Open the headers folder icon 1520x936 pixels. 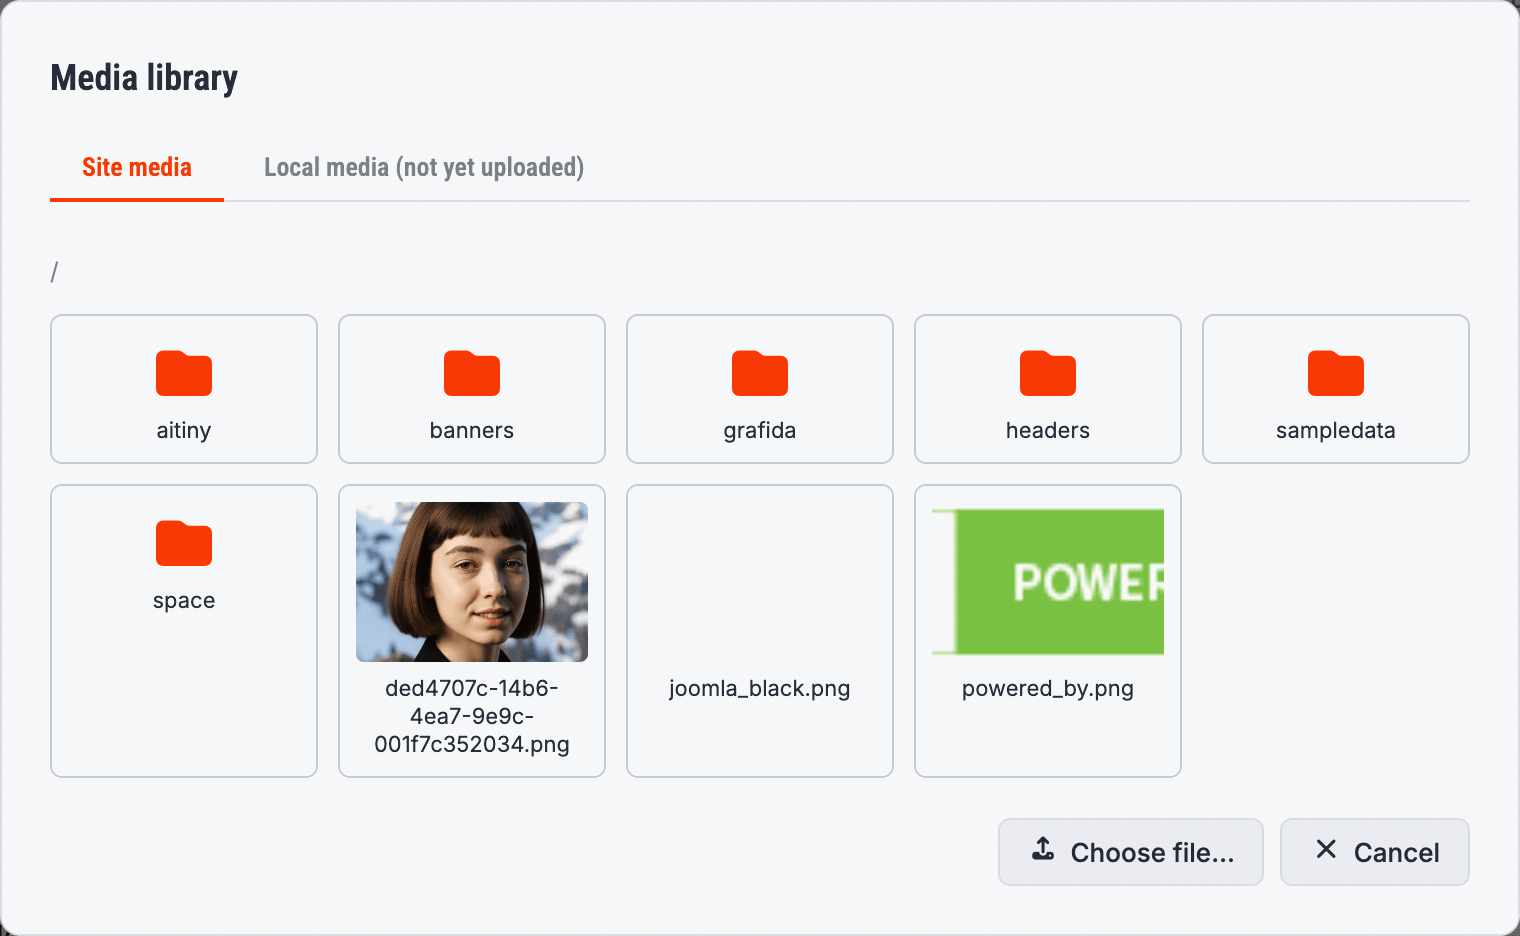click(x=1048, y=373)
